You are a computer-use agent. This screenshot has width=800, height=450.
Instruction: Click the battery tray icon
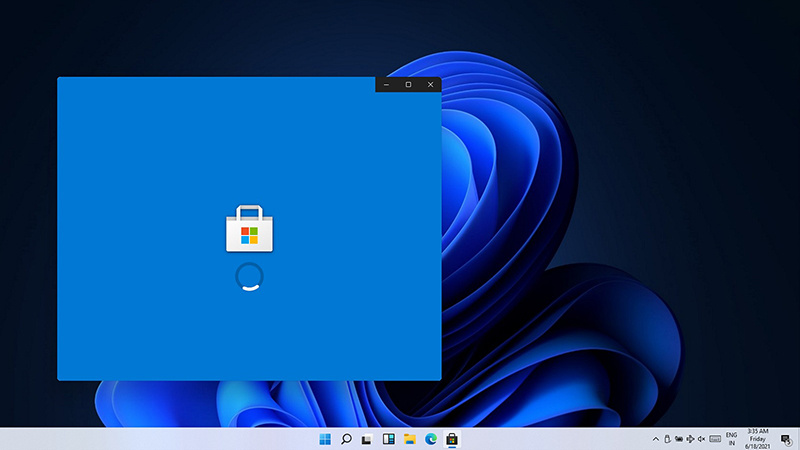pyautogui.click(x=679, y=439)
